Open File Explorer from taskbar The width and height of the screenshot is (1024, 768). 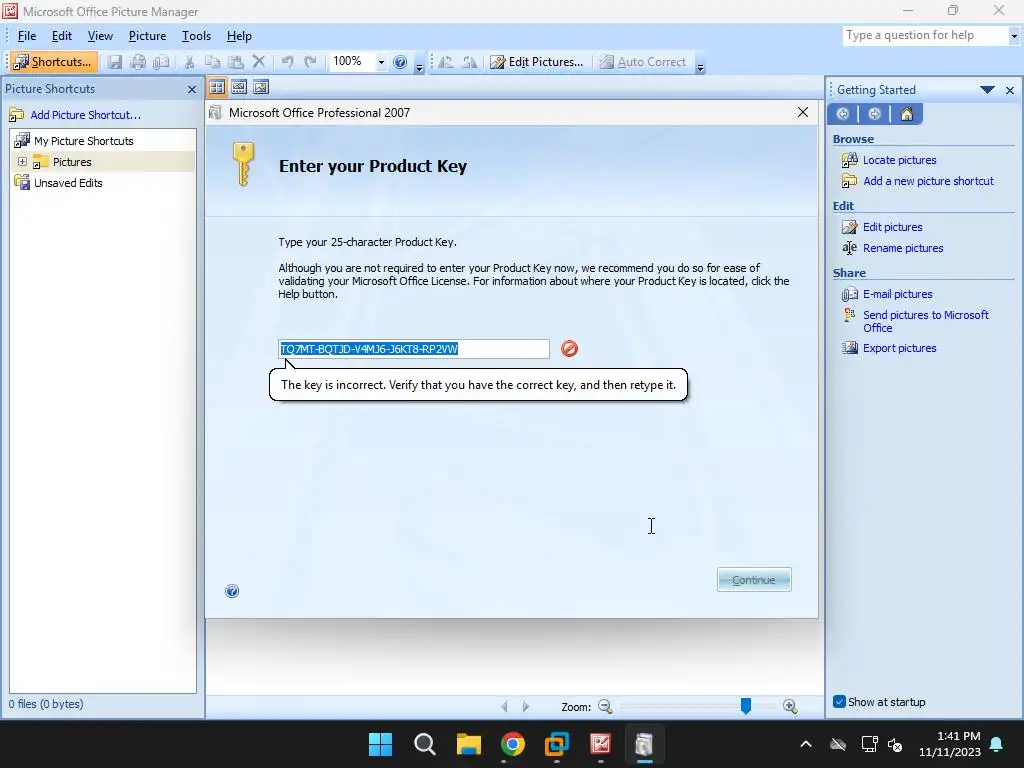tap(468, 744)
